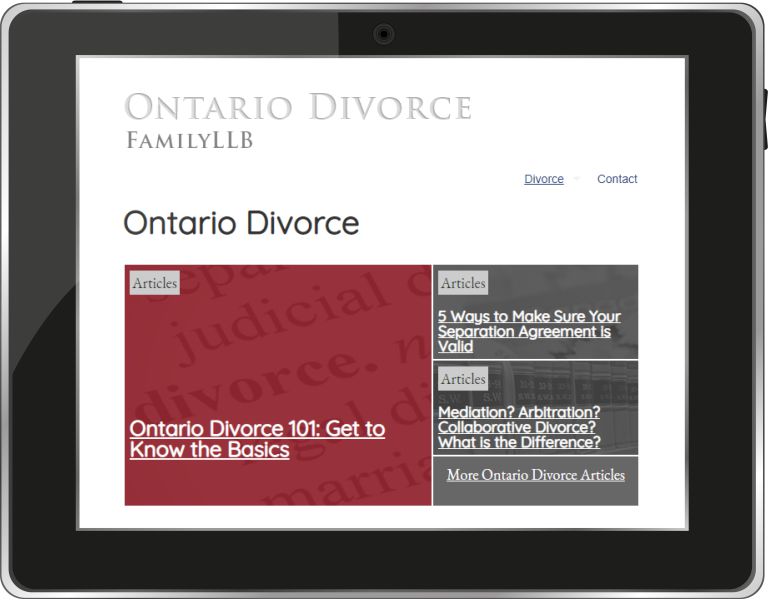Open Ontario Divorce 101 article link
This screenshot has height=600, width=768.
[258, 439]
